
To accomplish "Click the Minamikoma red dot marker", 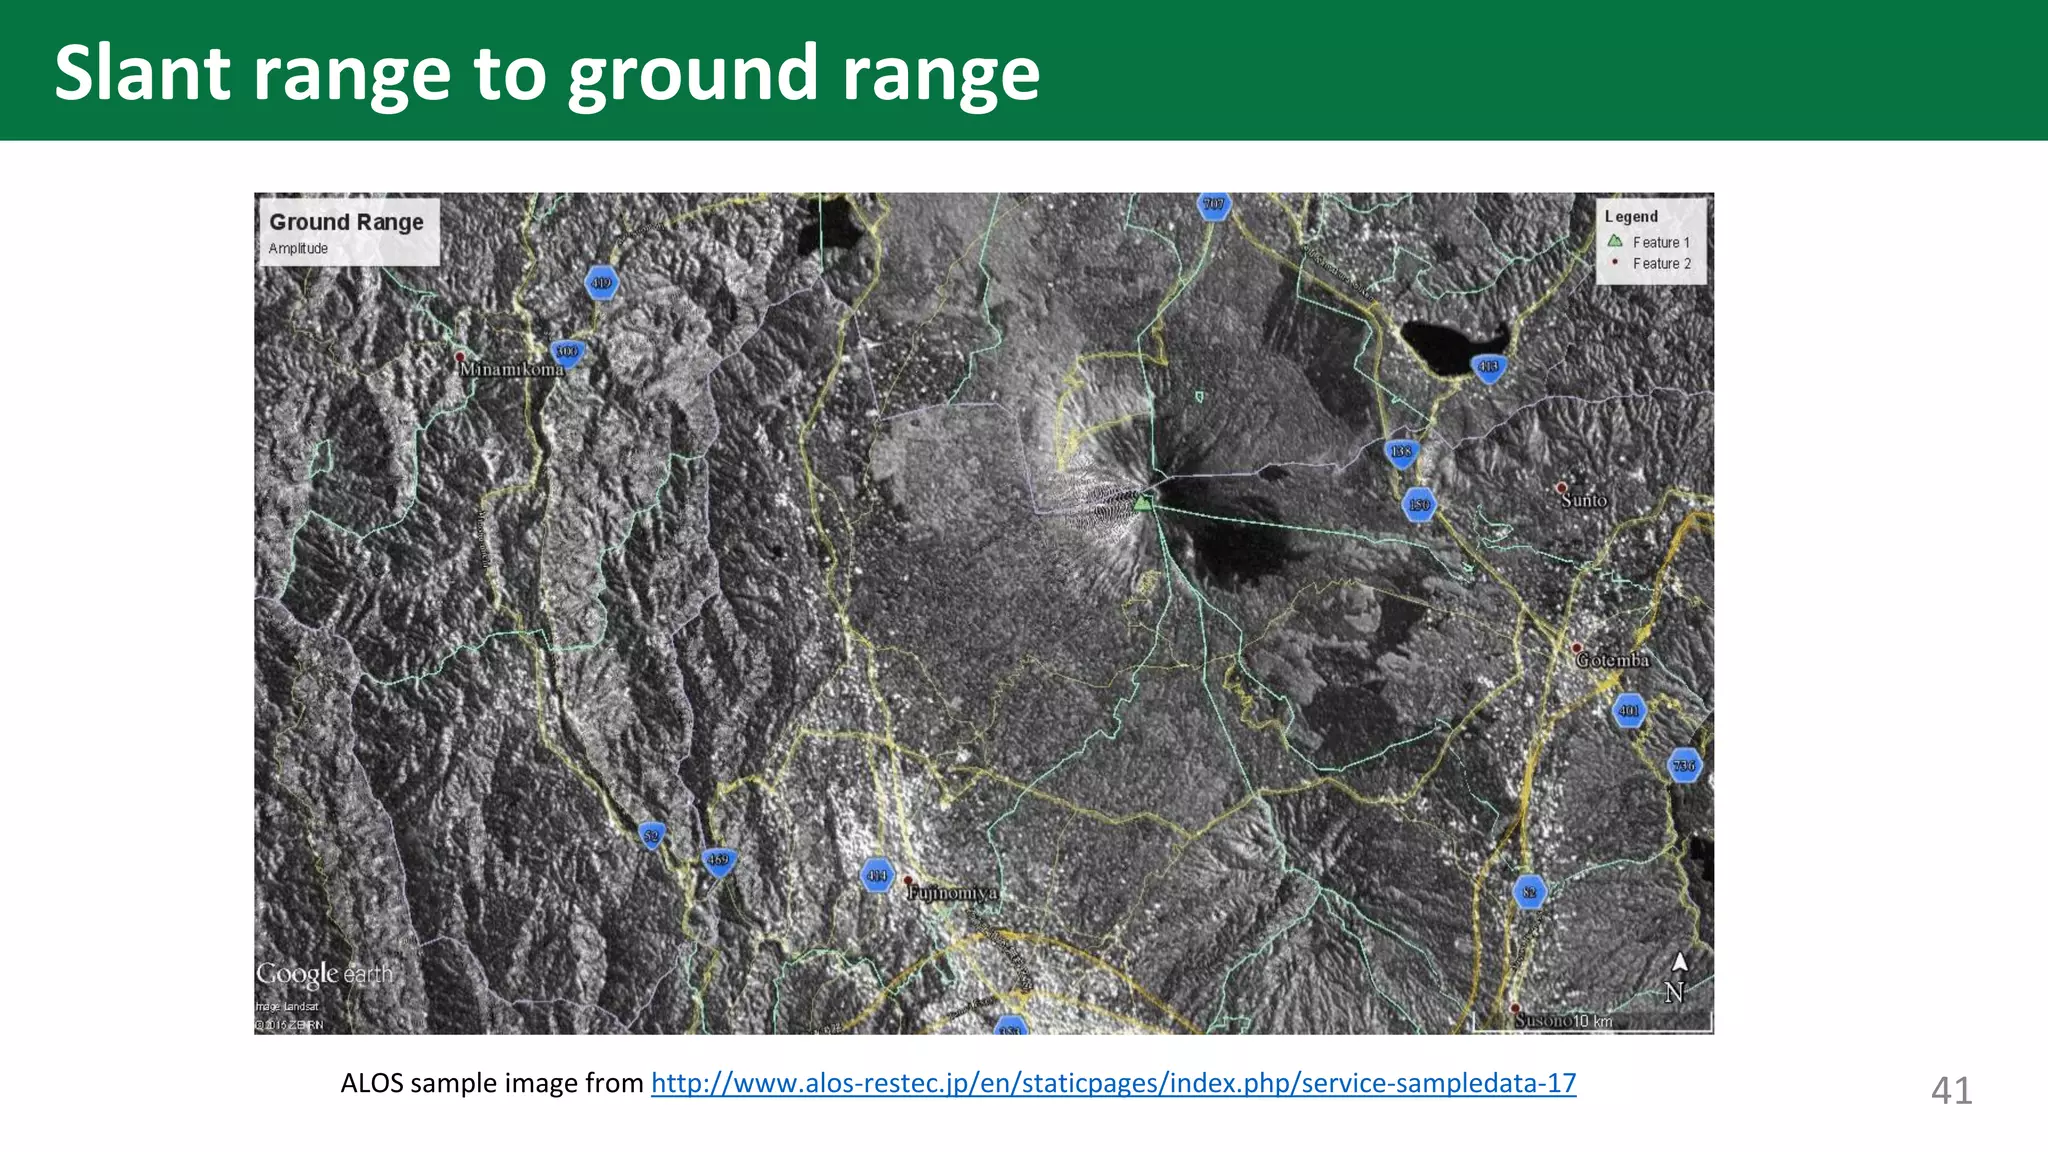I will coord(460,357).
